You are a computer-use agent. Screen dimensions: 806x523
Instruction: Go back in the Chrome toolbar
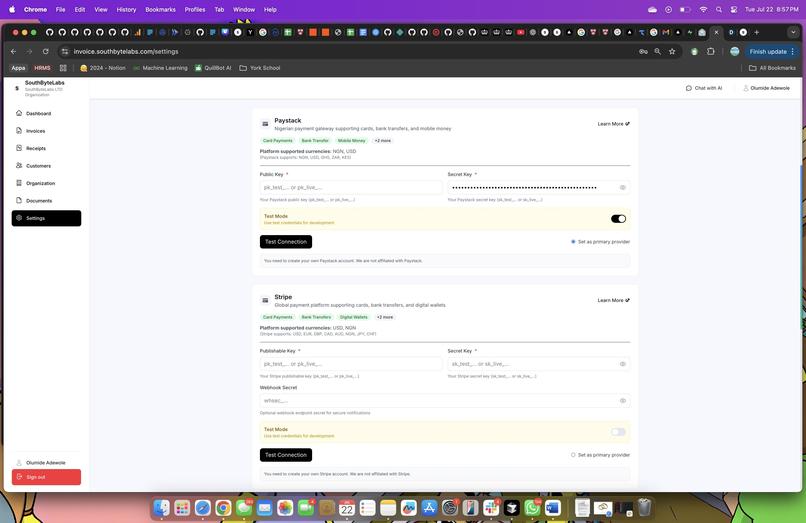tap(13, 51)
